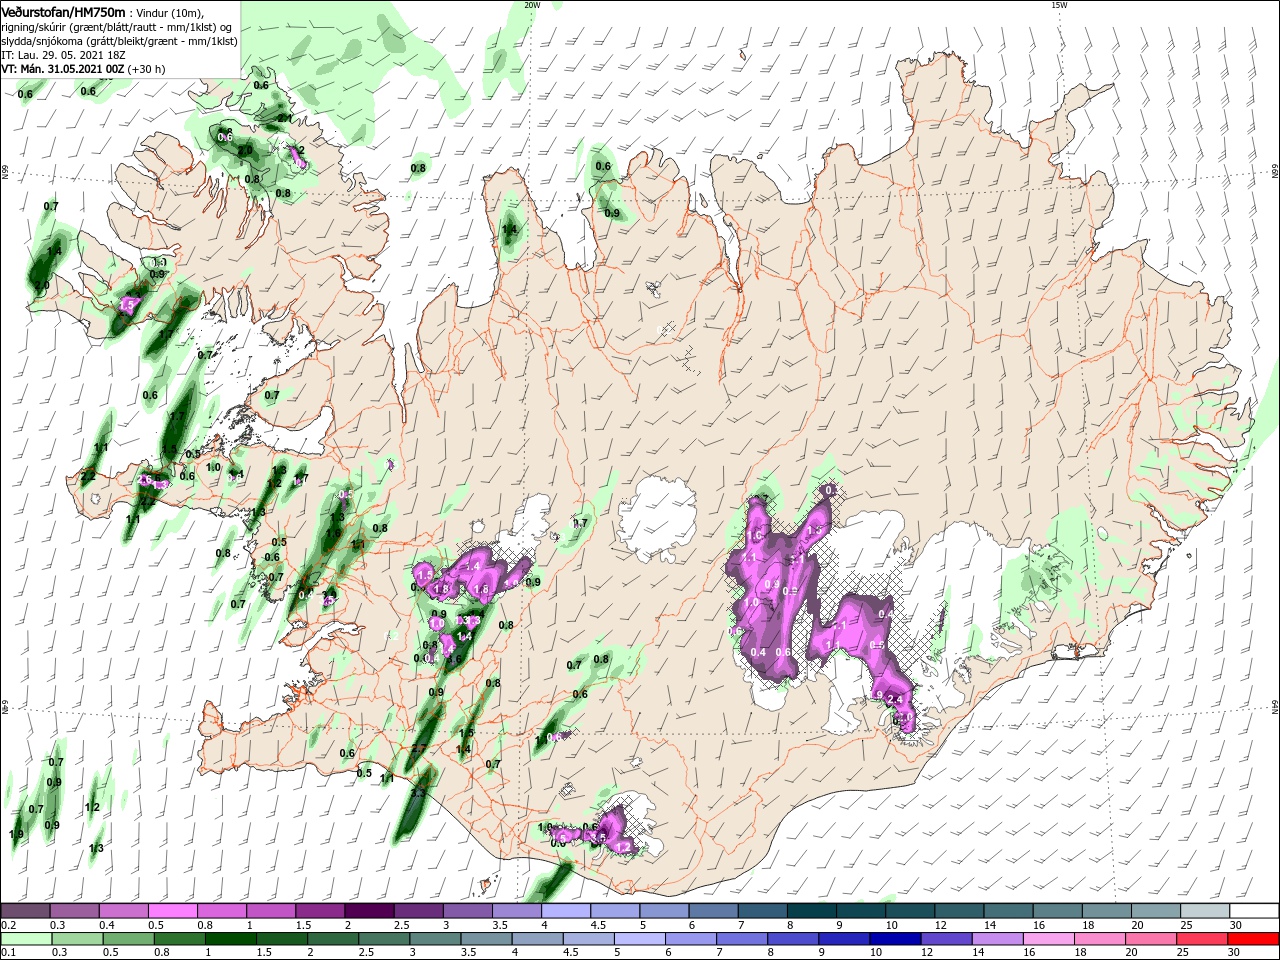
Task: Click the 'rigning/skúrir' legend description line
Action: coord(116,27)
